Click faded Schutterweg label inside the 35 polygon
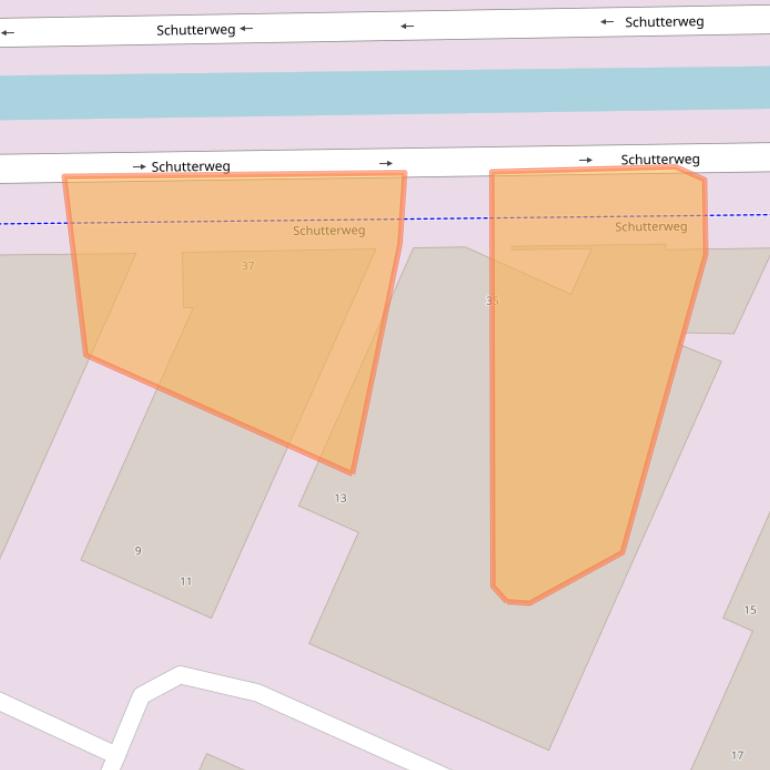 coord(651,227)
